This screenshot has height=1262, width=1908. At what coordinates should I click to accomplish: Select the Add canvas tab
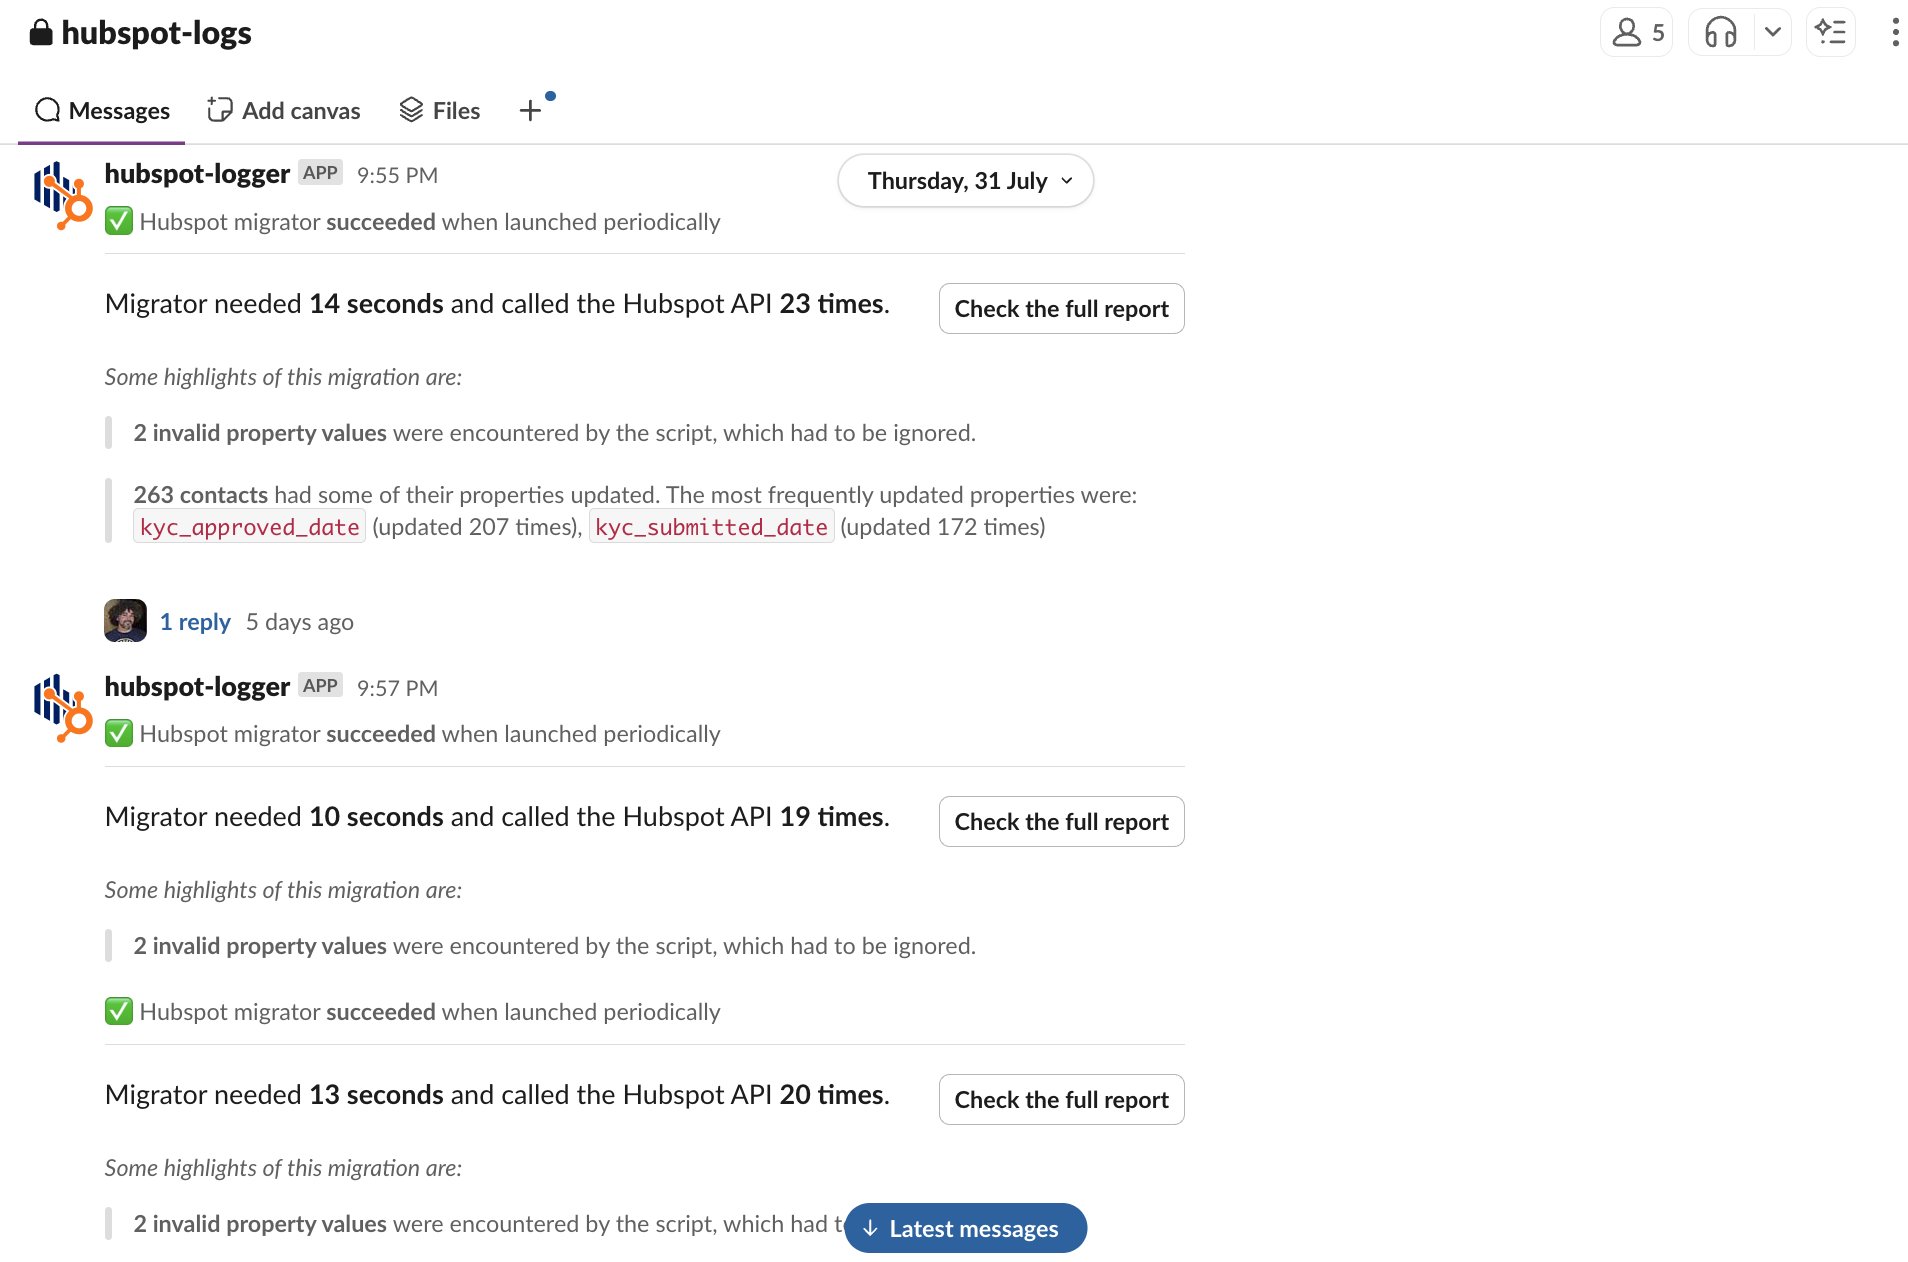pos(284,110)
